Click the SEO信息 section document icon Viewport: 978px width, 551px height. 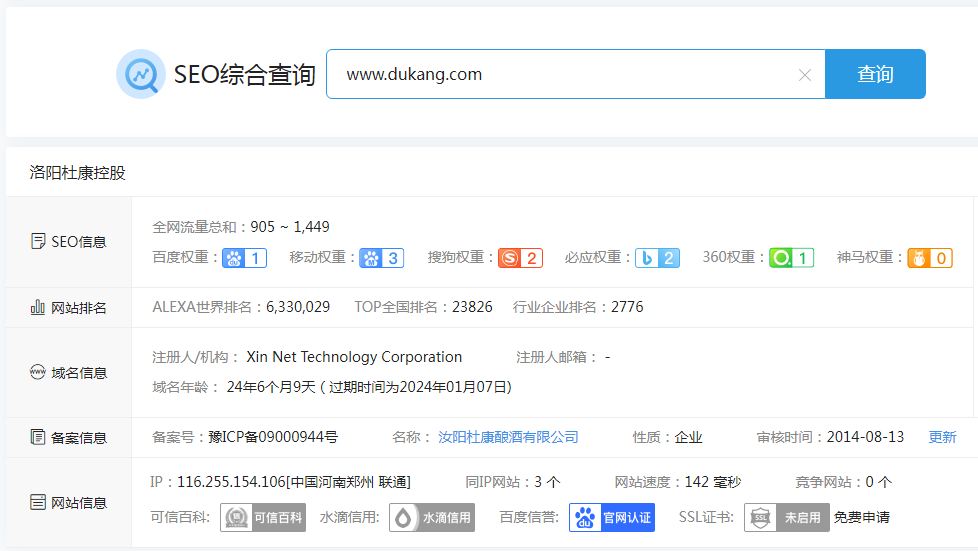[x=38, y=241]
